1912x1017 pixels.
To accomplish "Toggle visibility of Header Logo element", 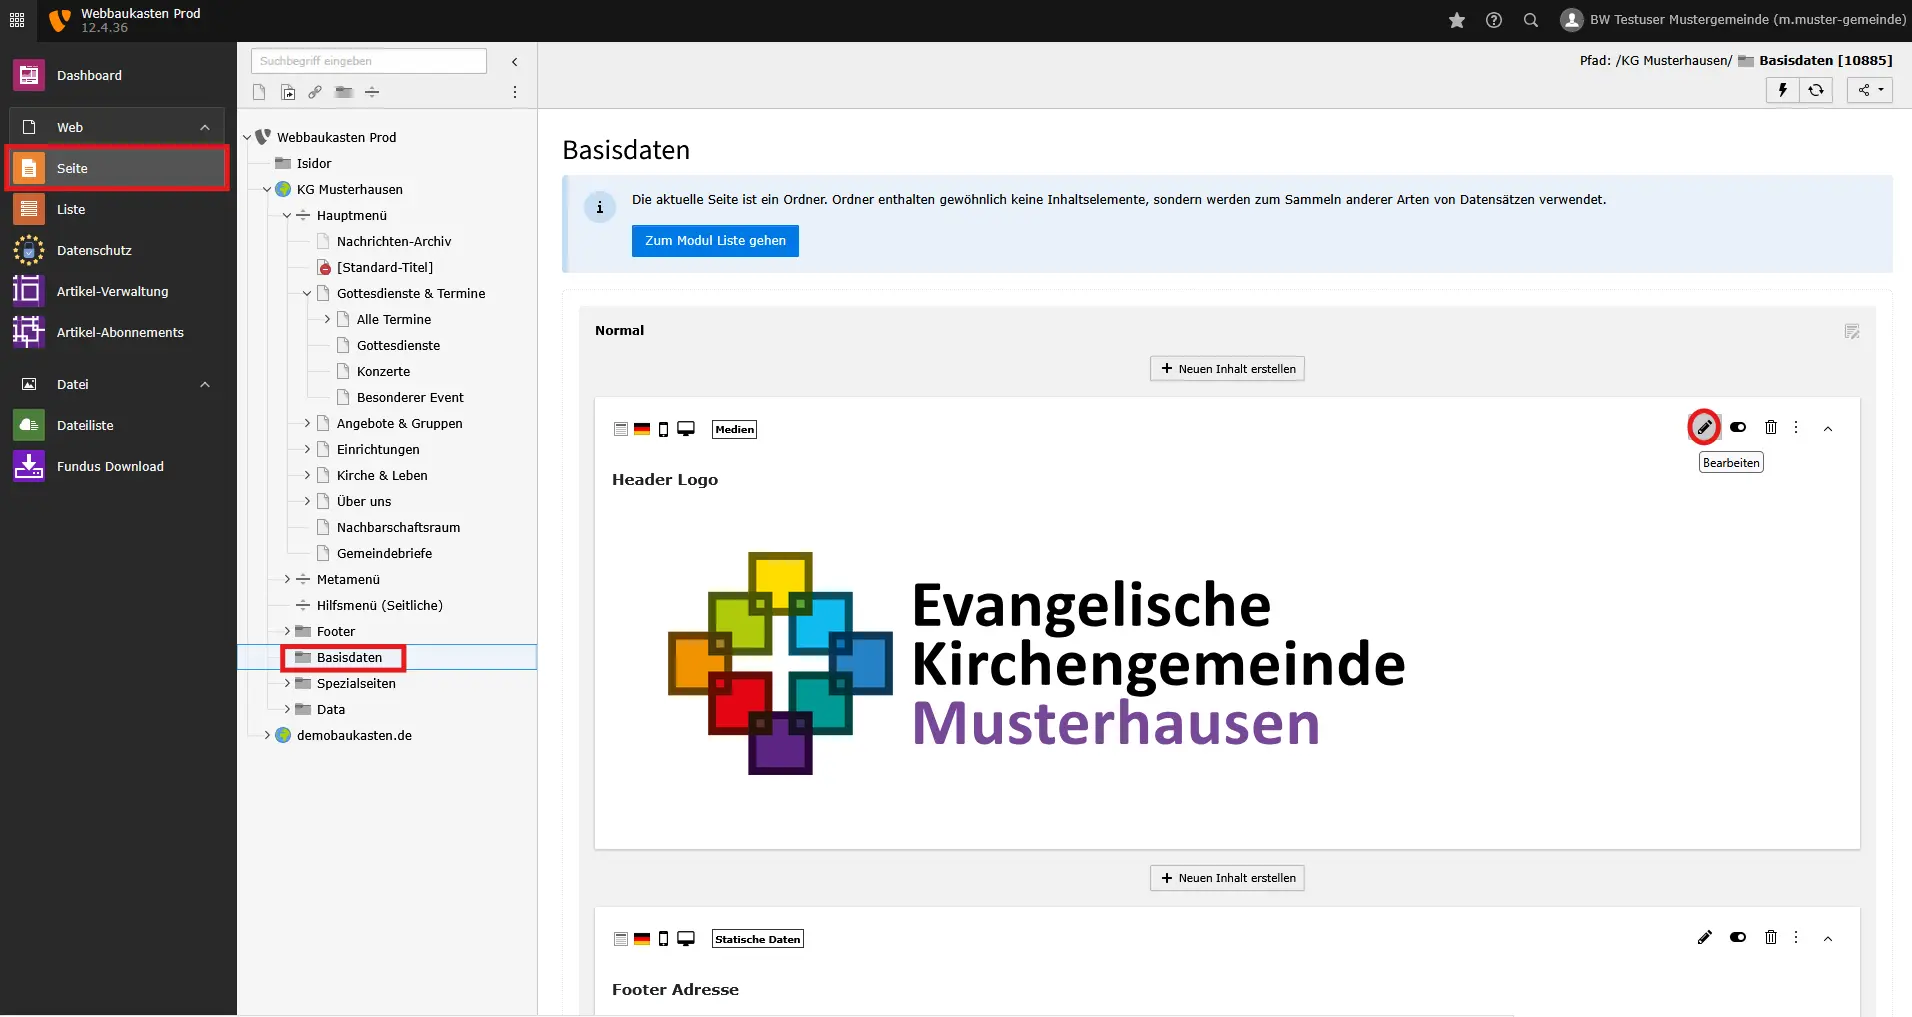I will pyautogui.click(x=1737, y=428).
